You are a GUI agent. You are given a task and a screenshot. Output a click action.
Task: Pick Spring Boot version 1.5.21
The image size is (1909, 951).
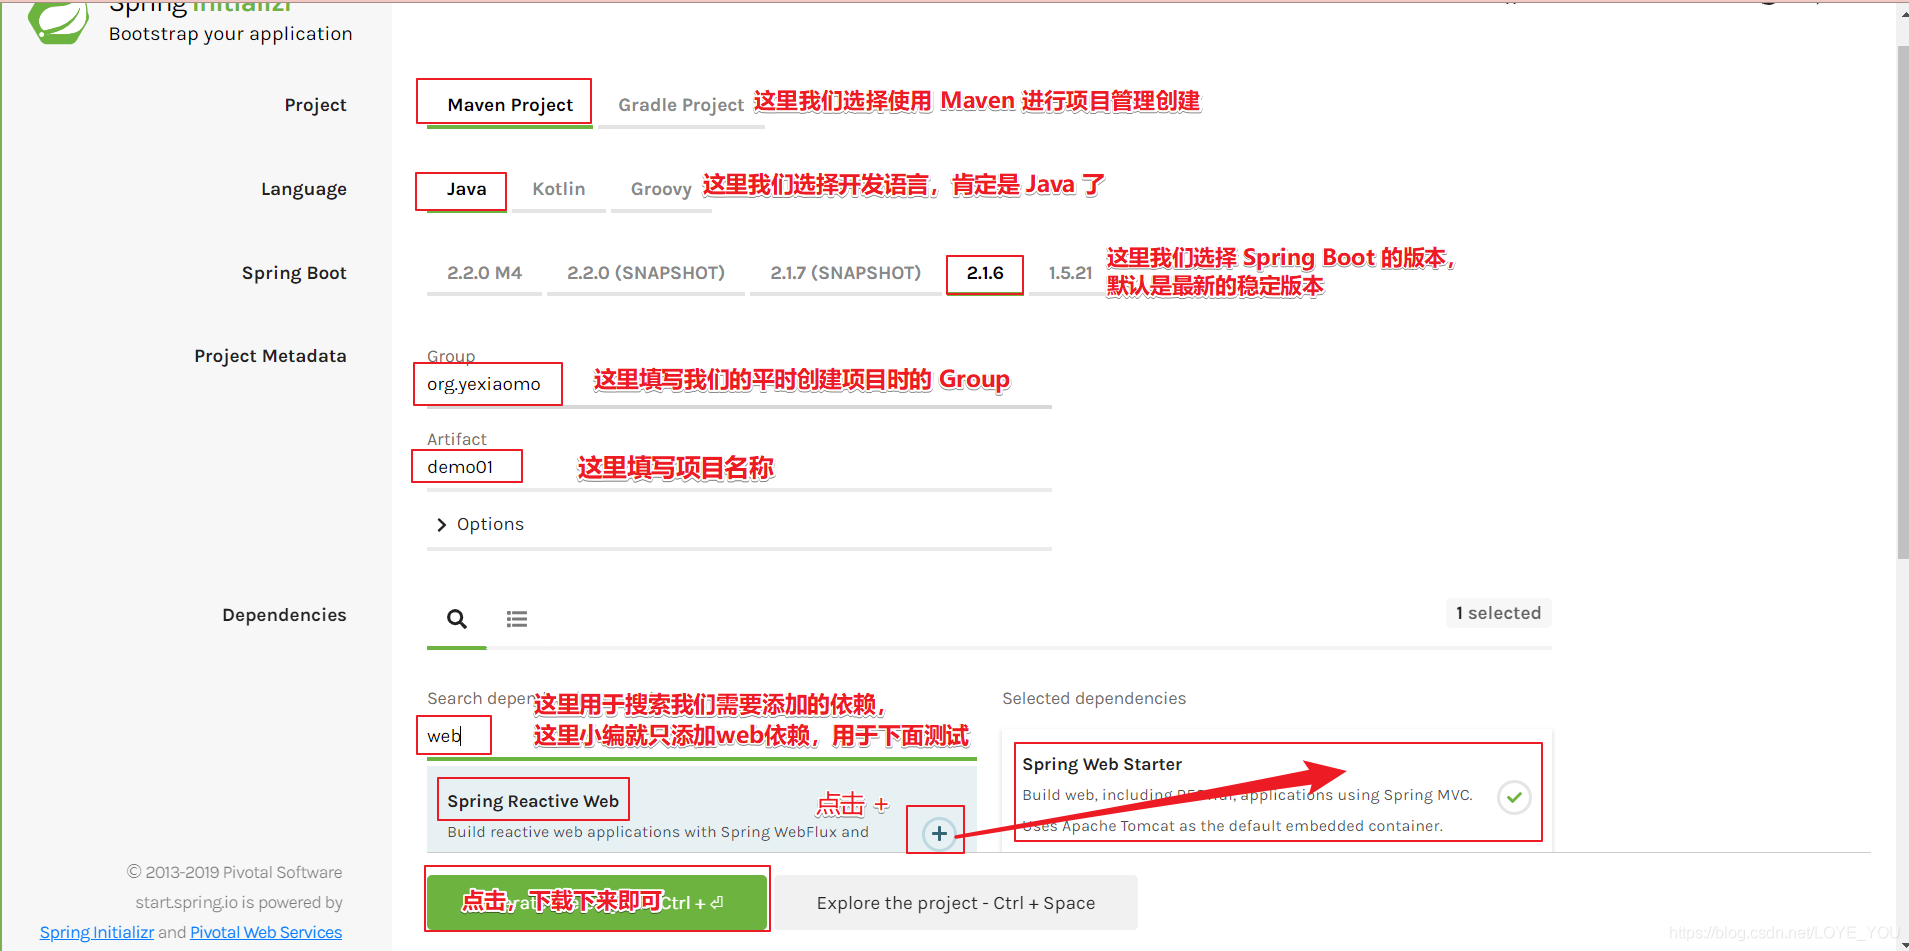click(1070, 273)
